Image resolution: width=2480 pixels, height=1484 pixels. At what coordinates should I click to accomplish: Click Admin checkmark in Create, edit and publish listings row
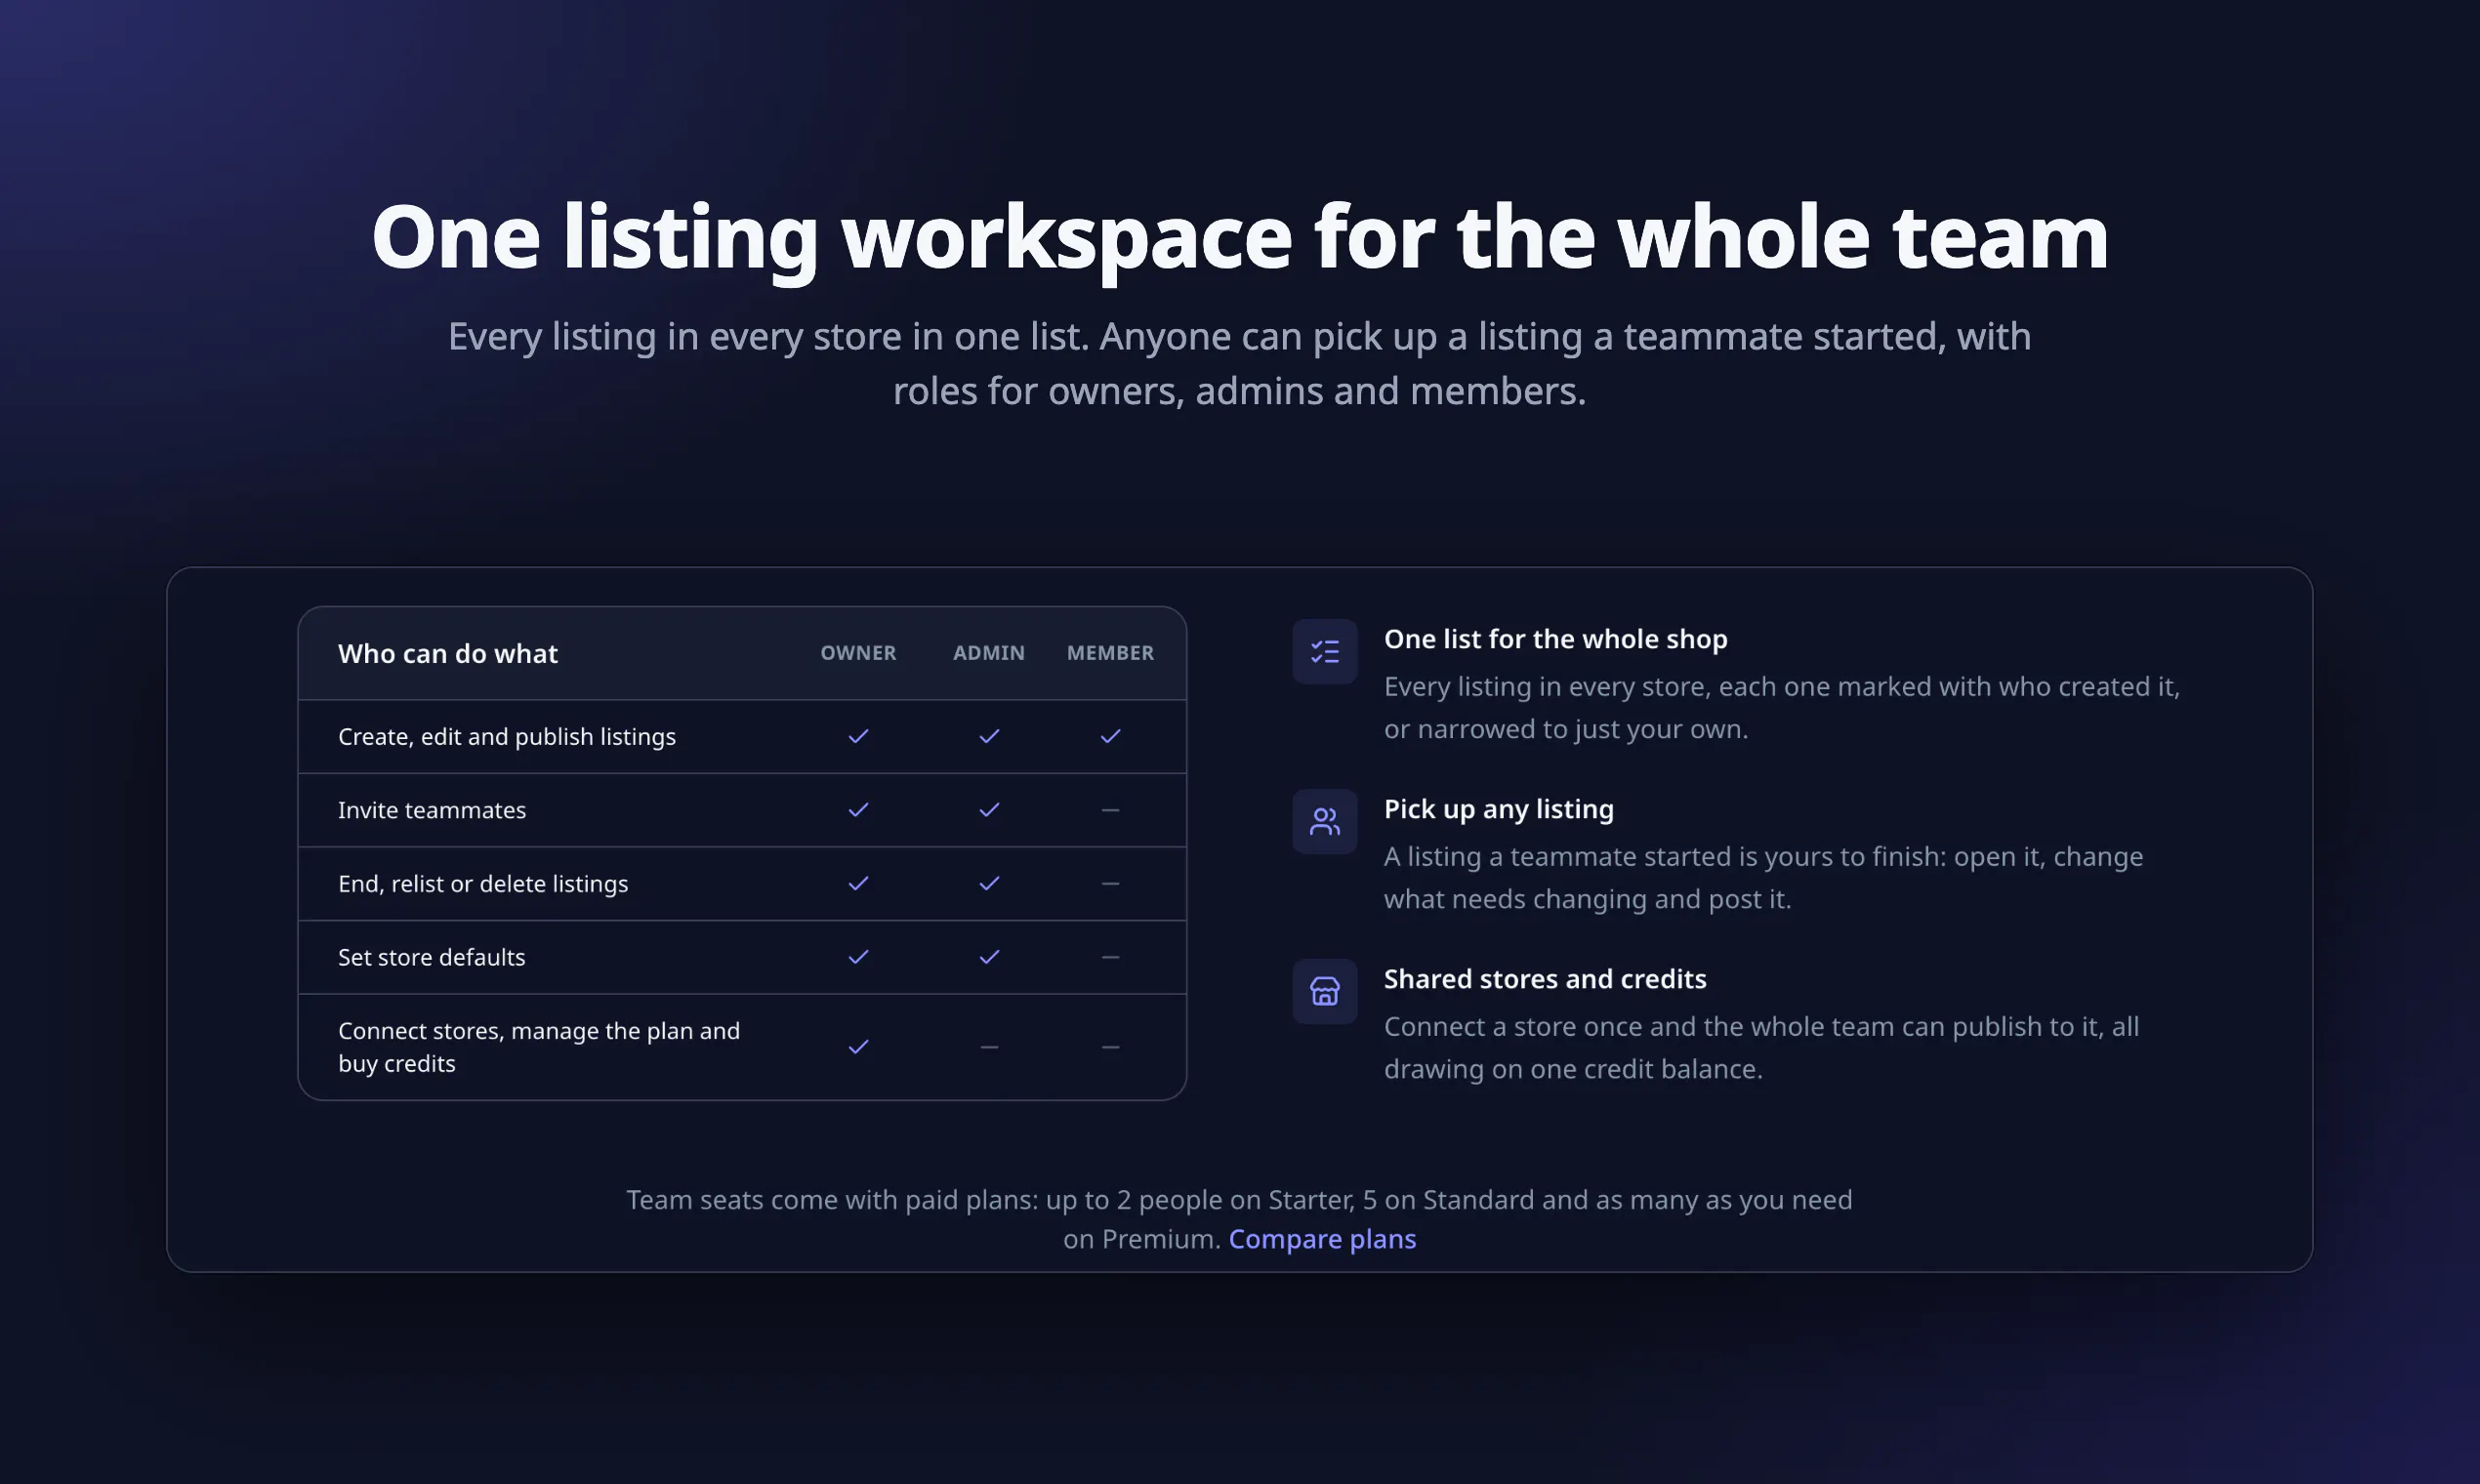point(989,737)
